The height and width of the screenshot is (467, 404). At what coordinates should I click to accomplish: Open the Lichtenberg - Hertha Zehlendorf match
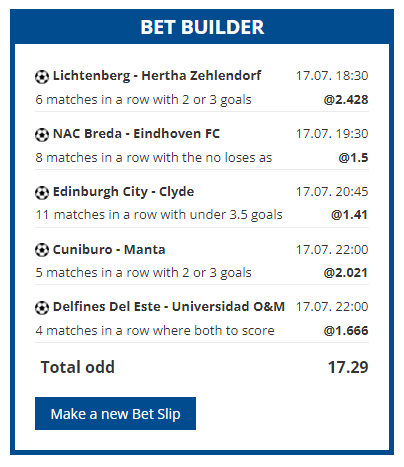pos(157,76)
